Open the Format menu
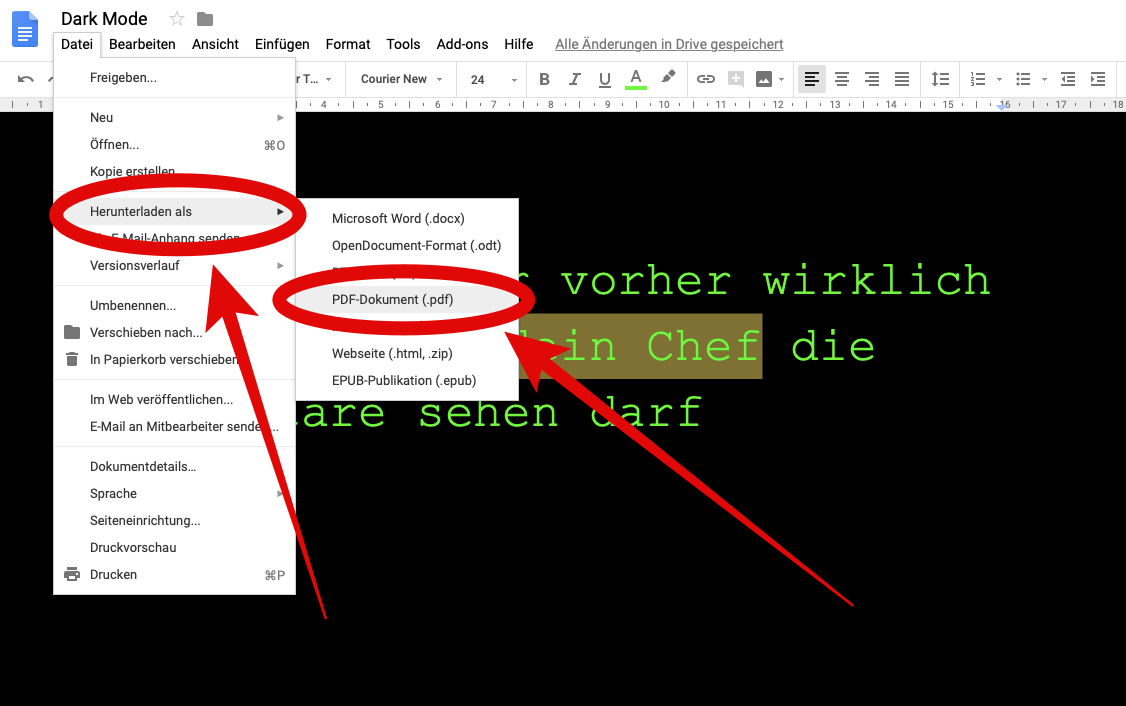 348,45
